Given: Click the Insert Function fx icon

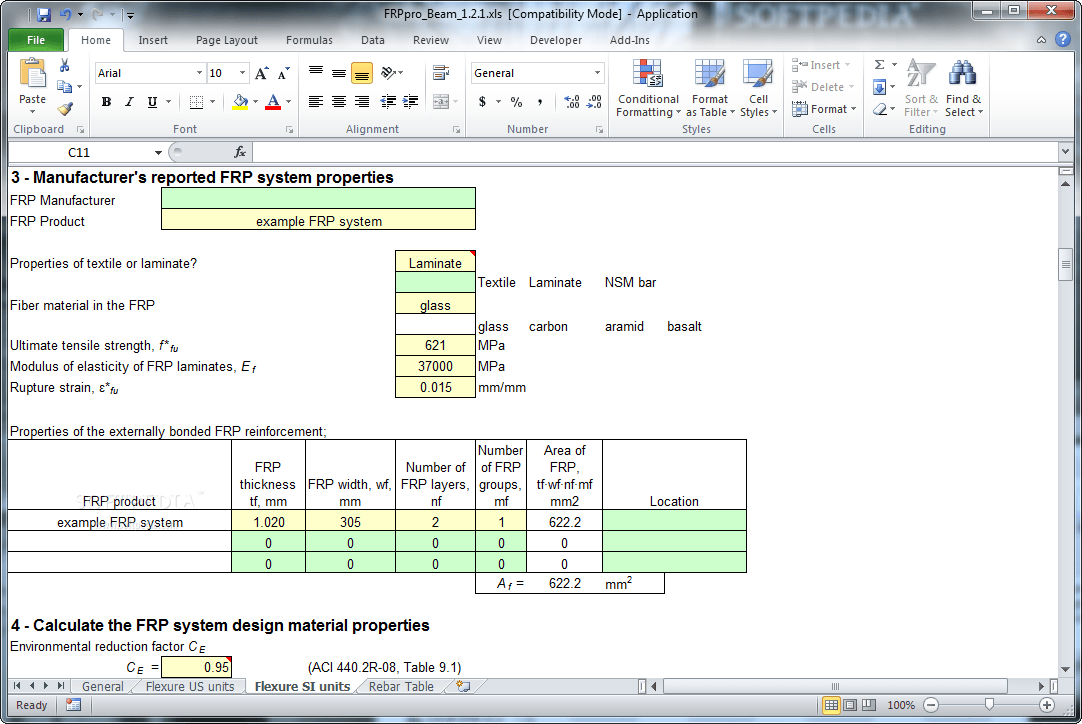Looking at the screenshot, I should click(x=240, y=152).
